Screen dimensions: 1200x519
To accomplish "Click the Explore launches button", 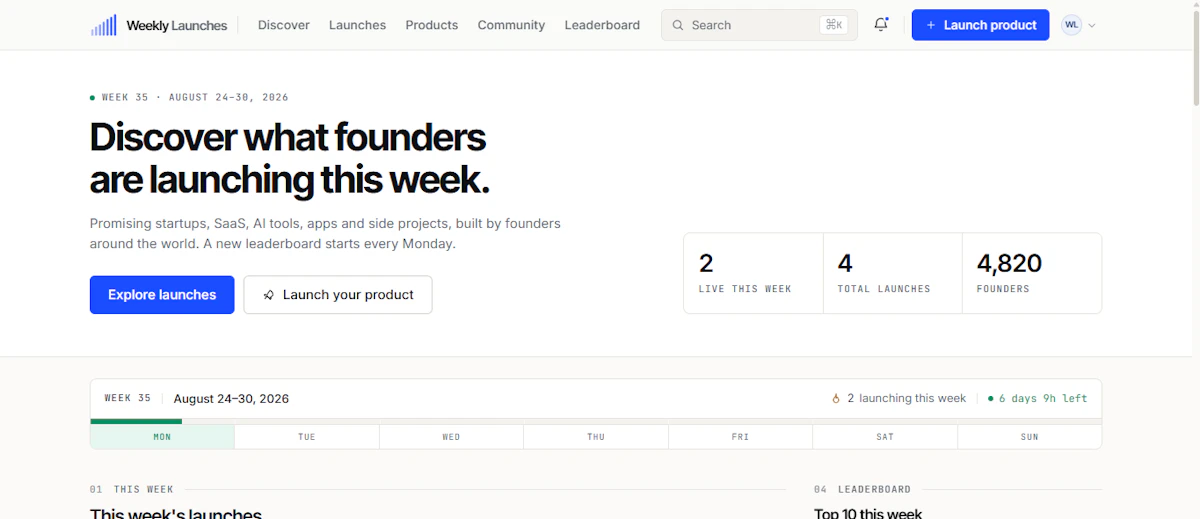I will [x=162, y=295].
